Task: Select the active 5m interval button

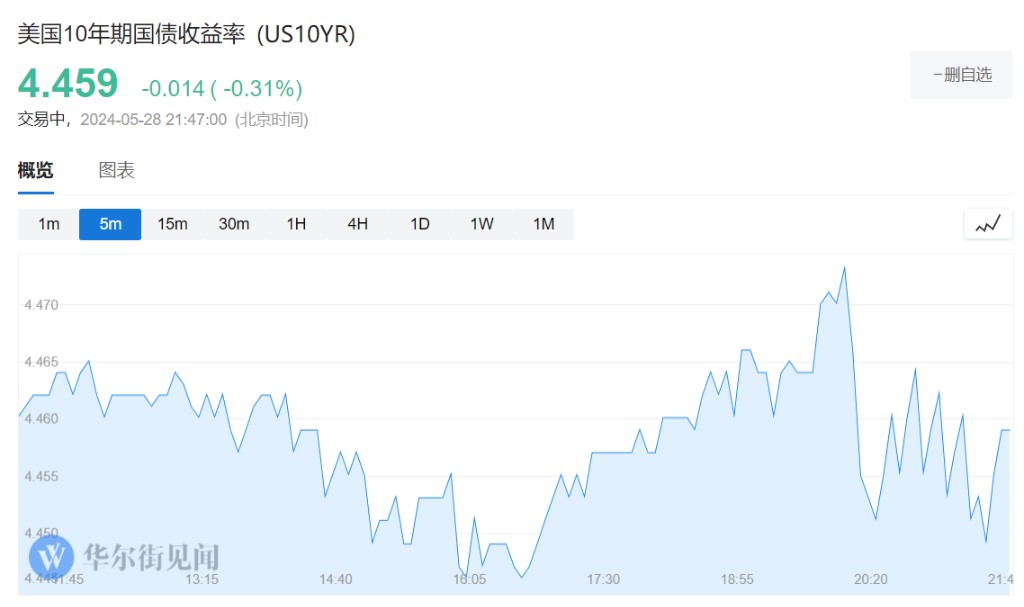Action: pos(110,224)
